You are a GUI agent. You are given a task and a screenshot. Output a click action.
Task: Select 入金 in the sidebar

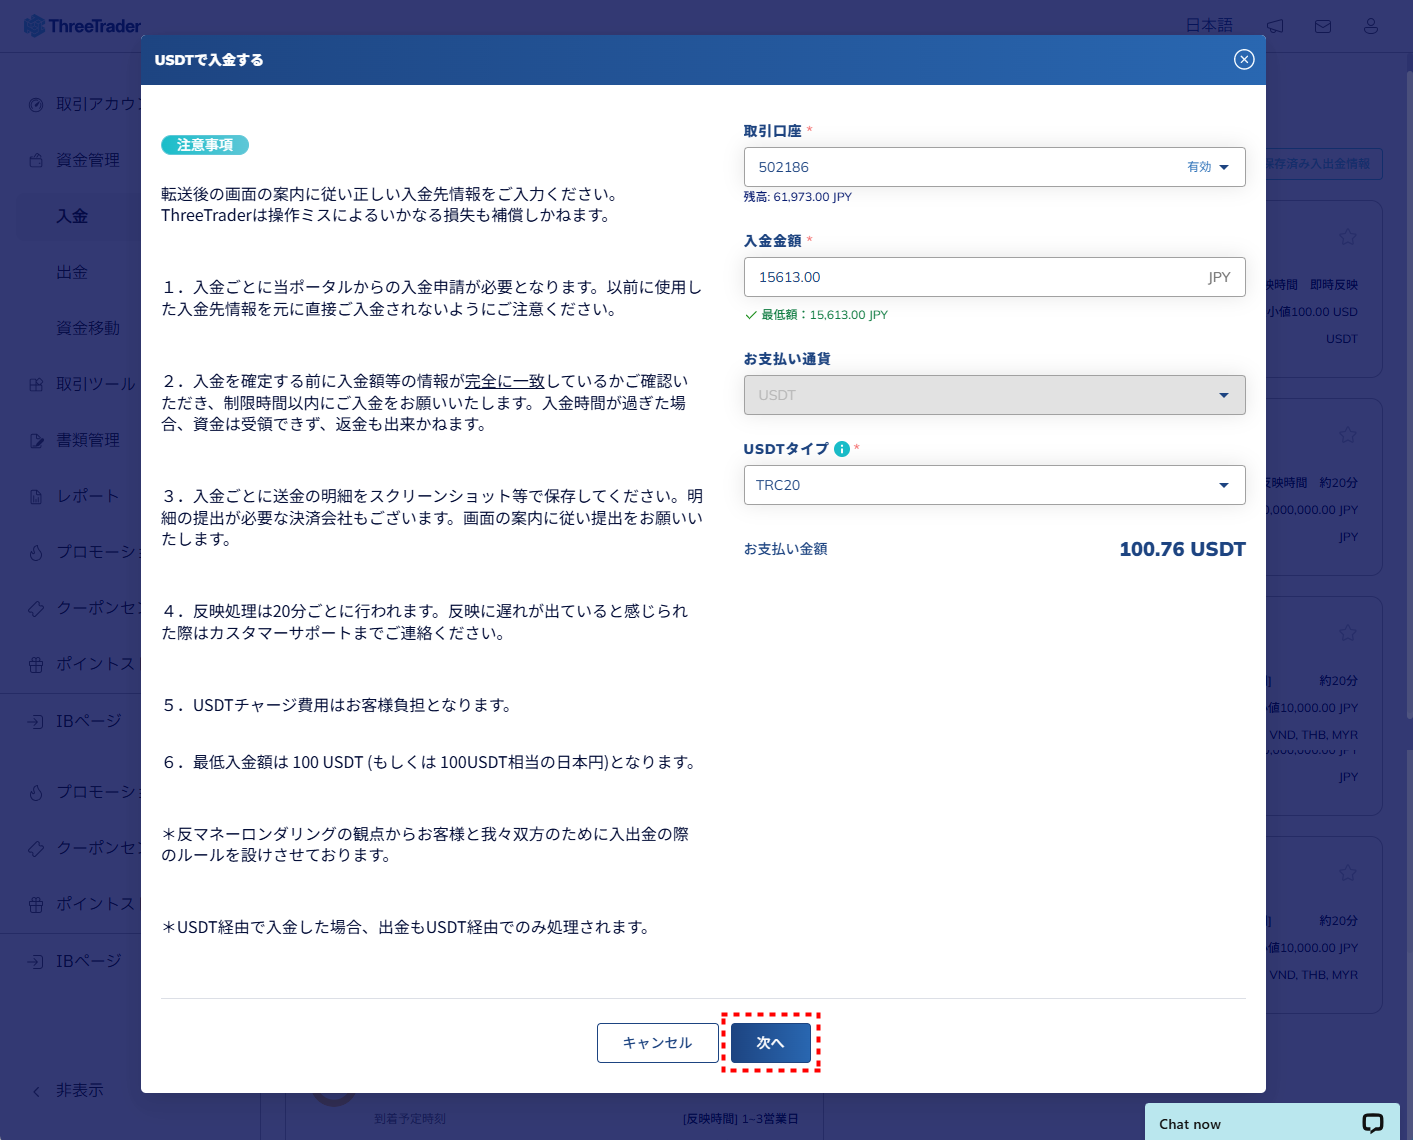[x=72, y=216]
